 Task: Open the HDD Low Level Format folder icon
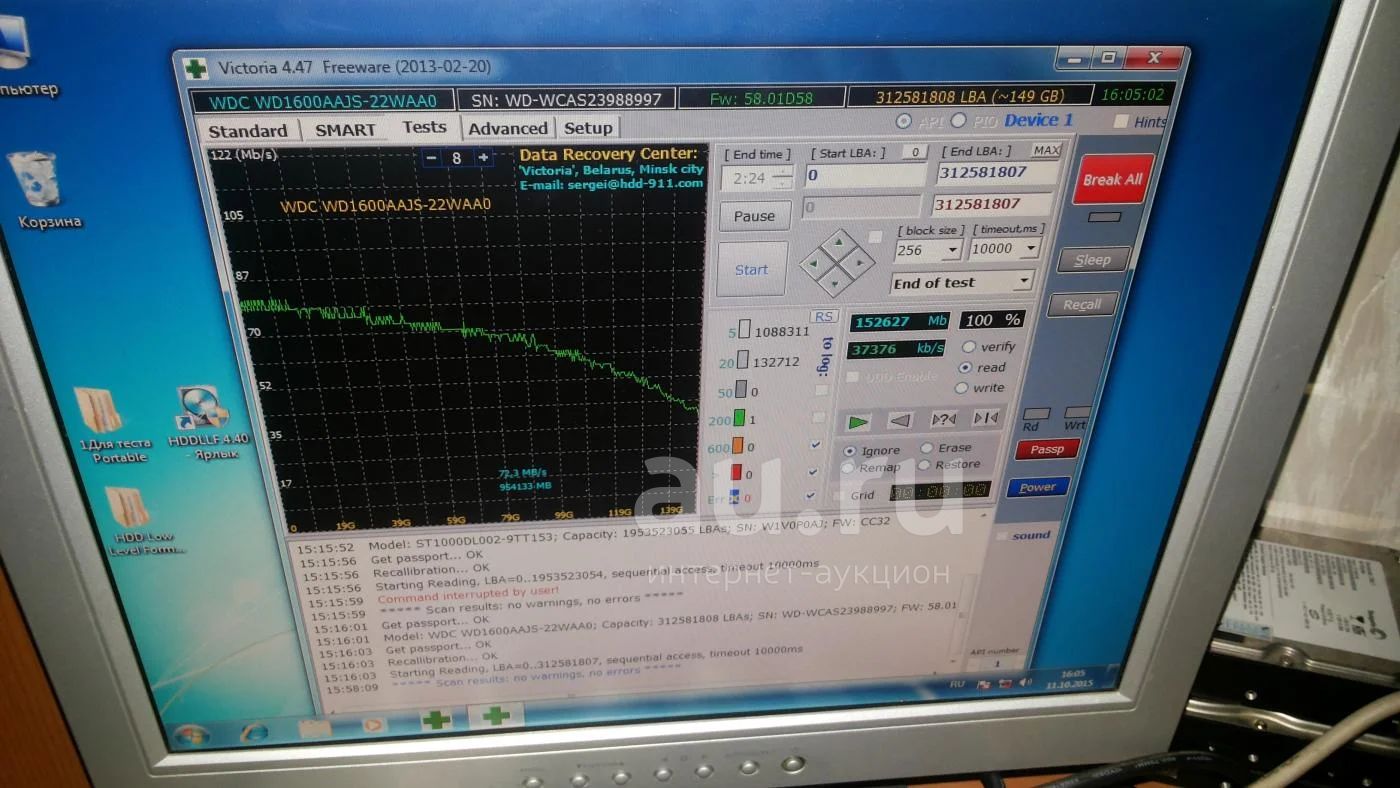click(x=135, y=520)
